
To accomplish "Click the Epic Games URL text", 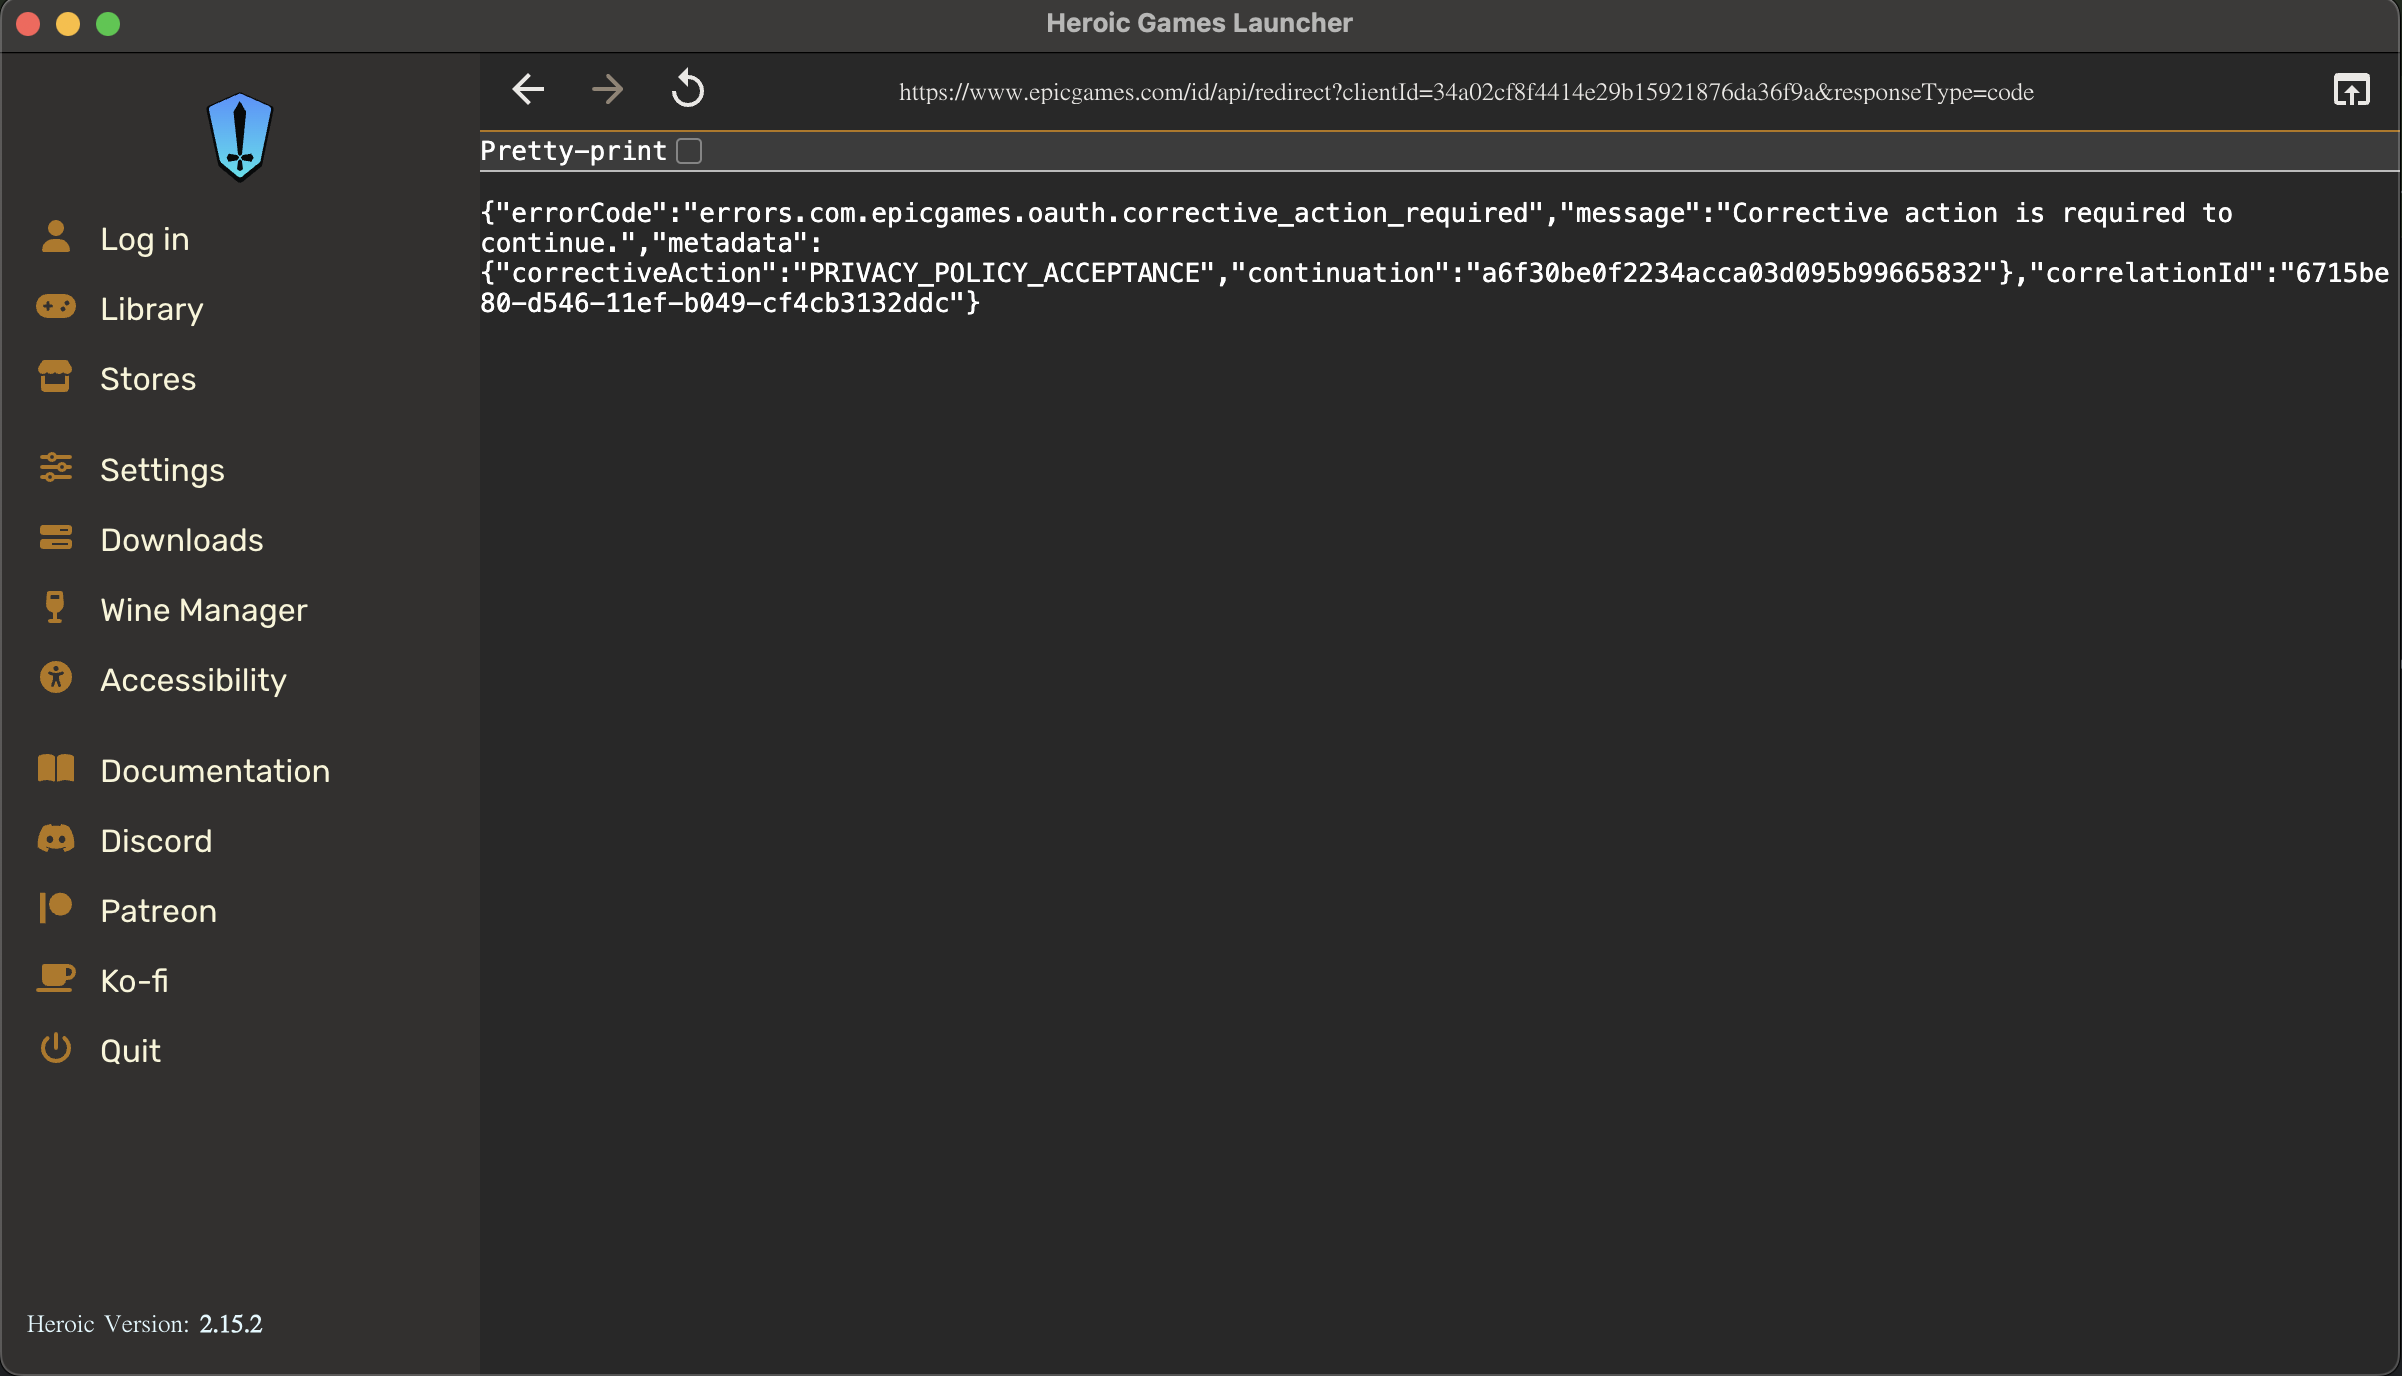I will pos(1466,92).
